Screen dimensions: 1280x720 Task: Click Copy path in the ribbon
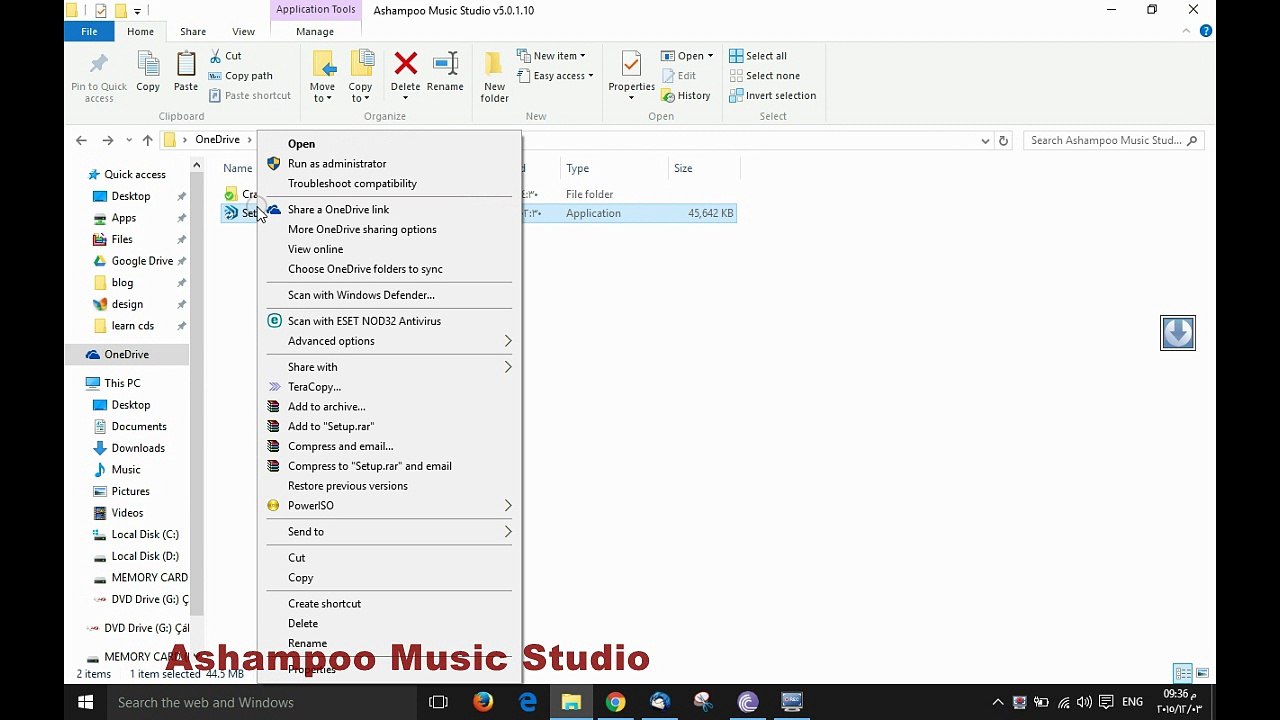tap(240, 76)
